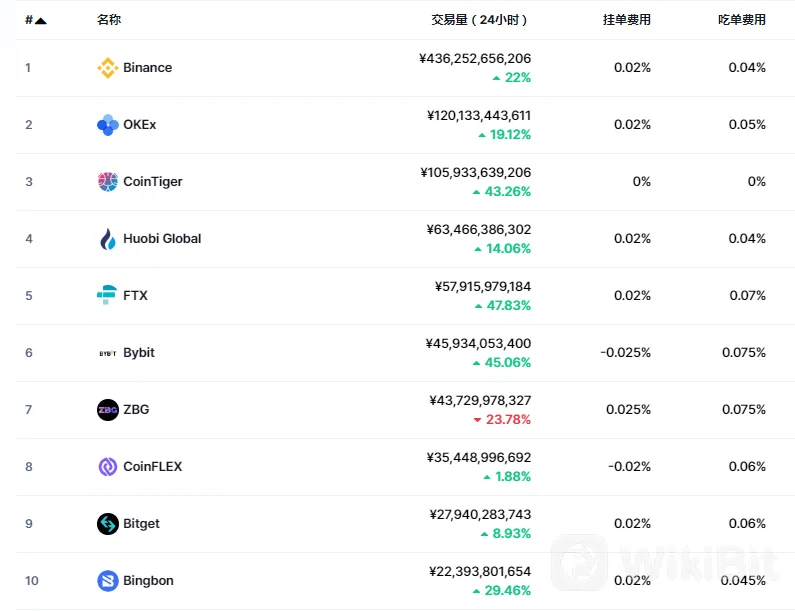Sort by the # rank column arrow
The image size is (795, 611).
(40, 20)
